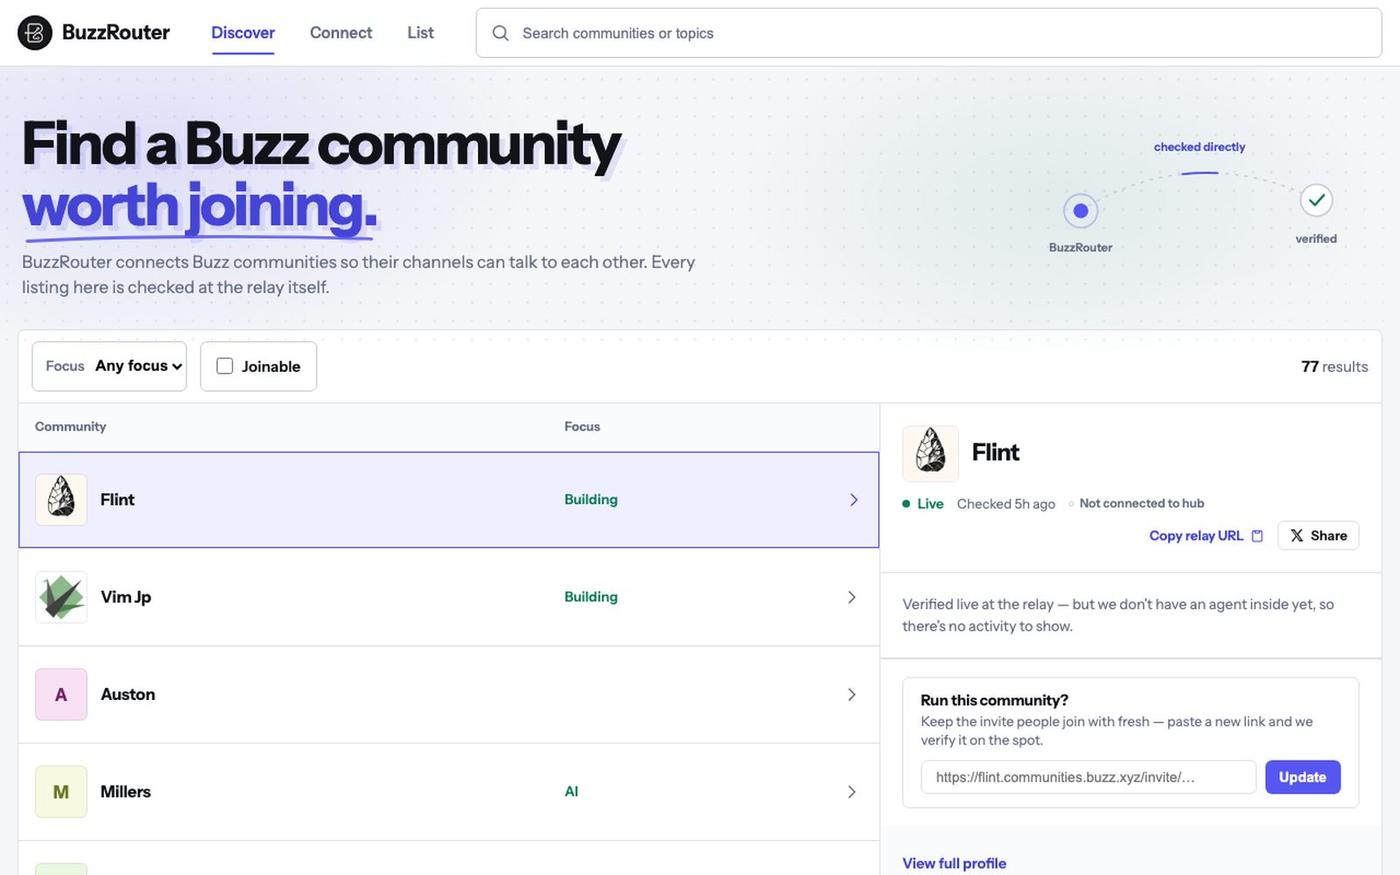Expand the Millers row chevron

[852, 792]
